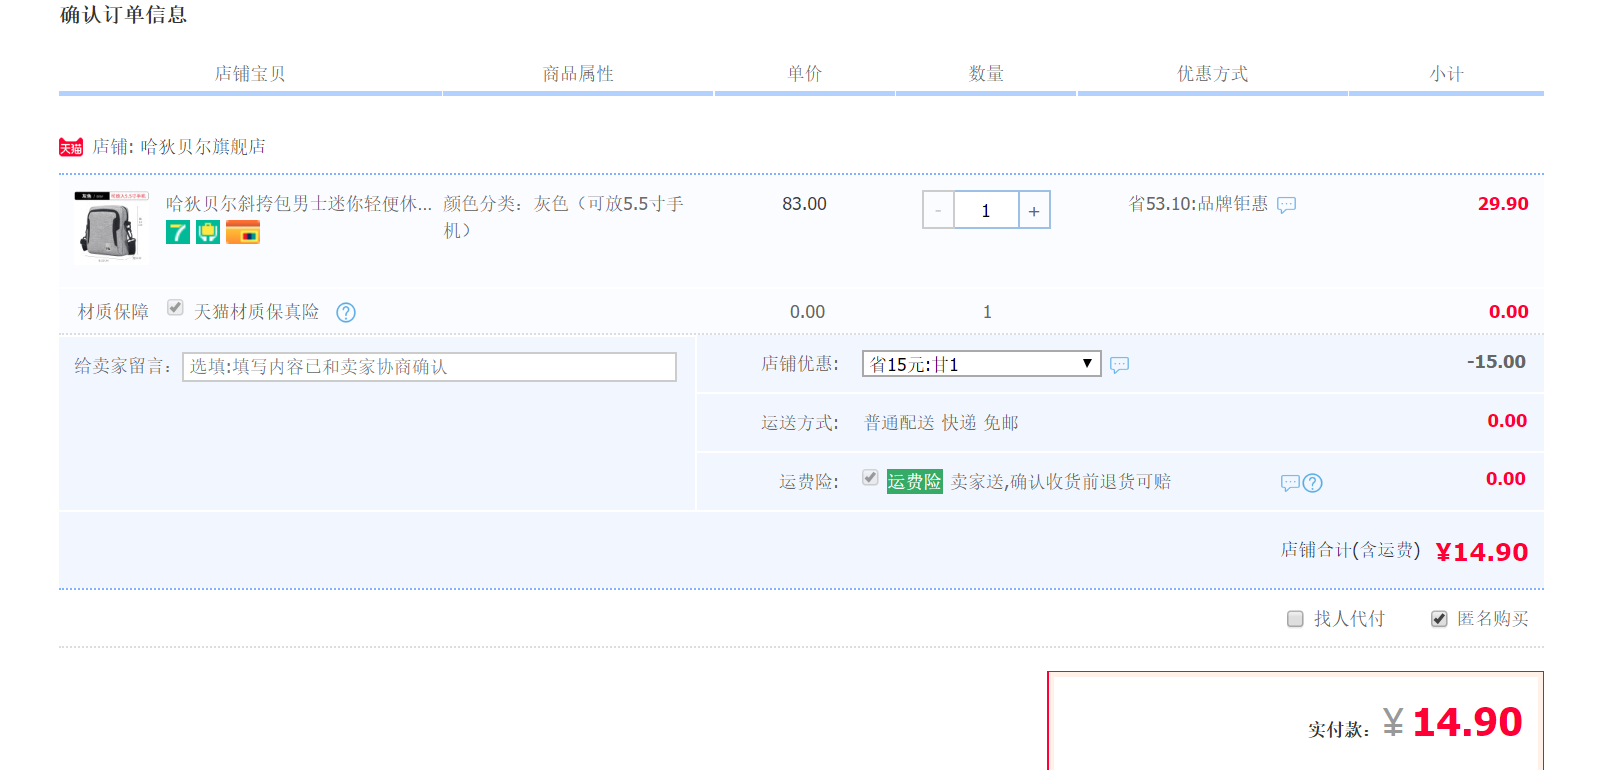Uncheck the 匿名购买 checkbox

[x=1439, y=619]
